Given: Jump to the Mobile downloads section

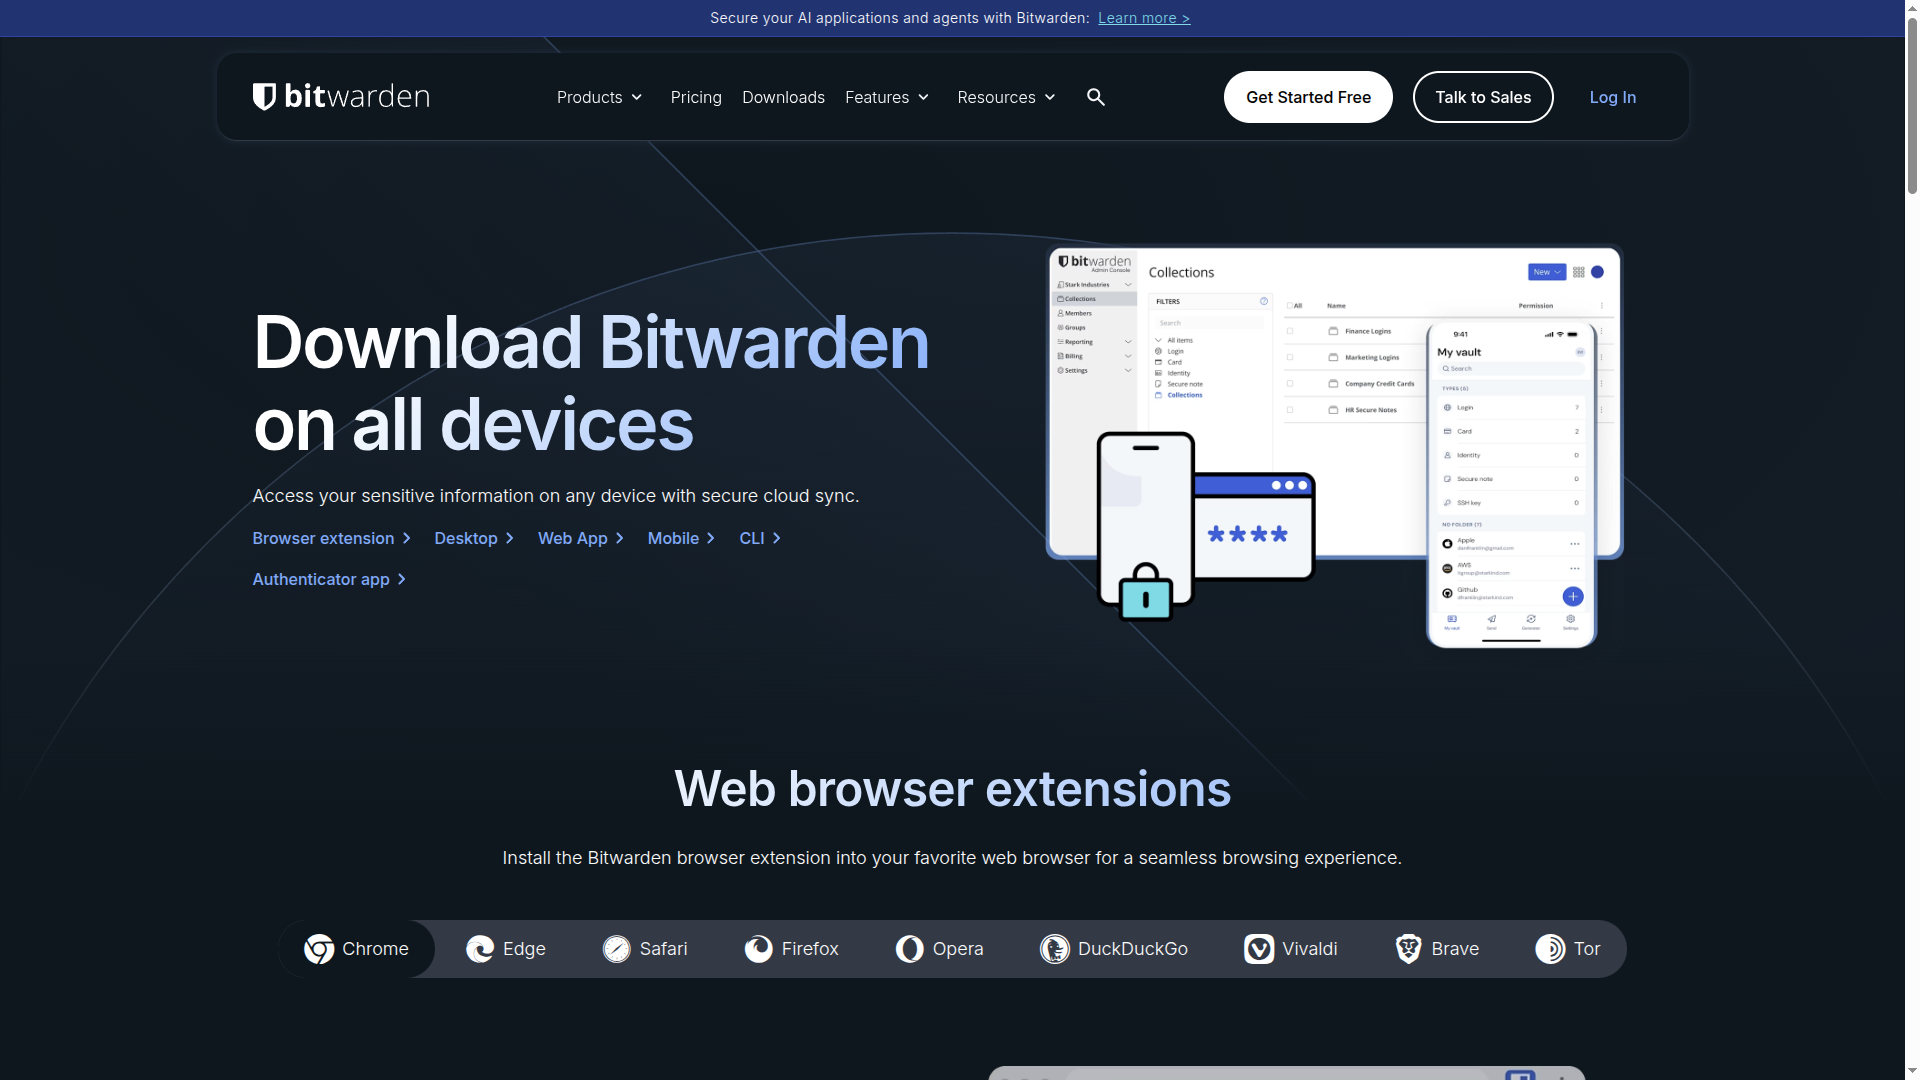Looking at the screenshot, I should [x=682, y=539].
